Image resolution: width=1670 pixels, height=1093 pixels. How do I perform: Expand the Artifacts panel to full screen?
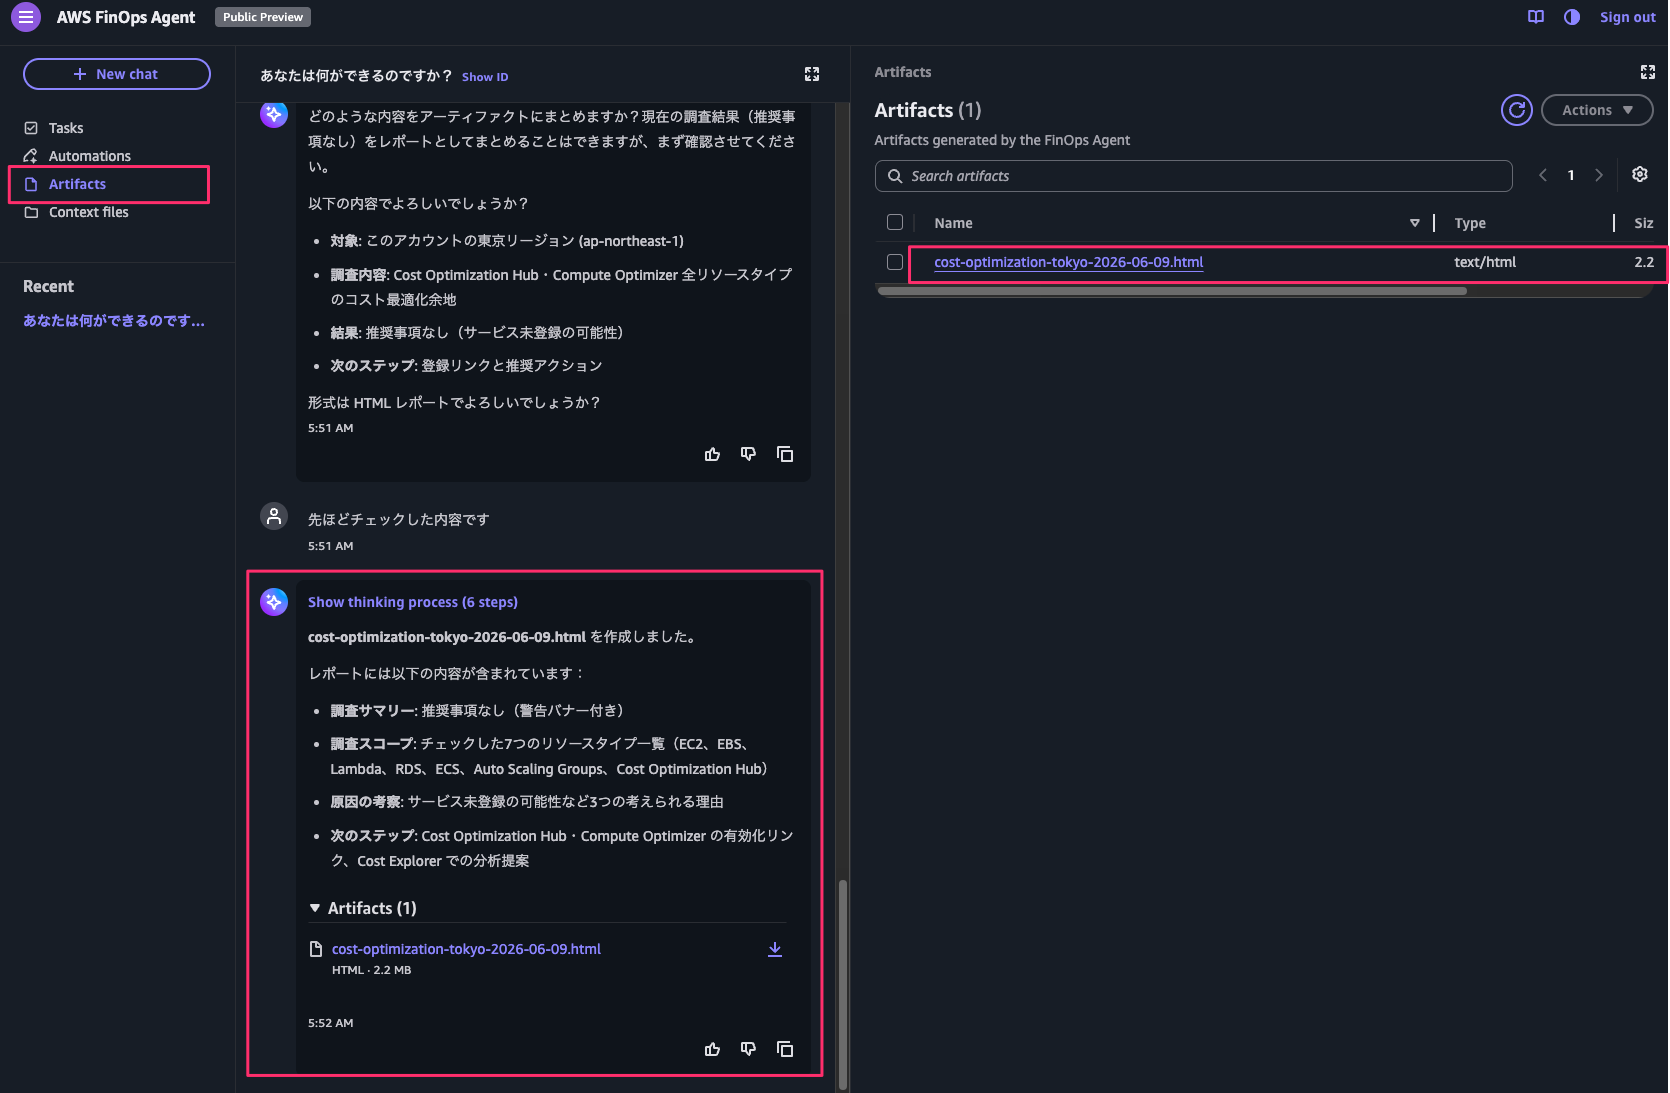1648,72
